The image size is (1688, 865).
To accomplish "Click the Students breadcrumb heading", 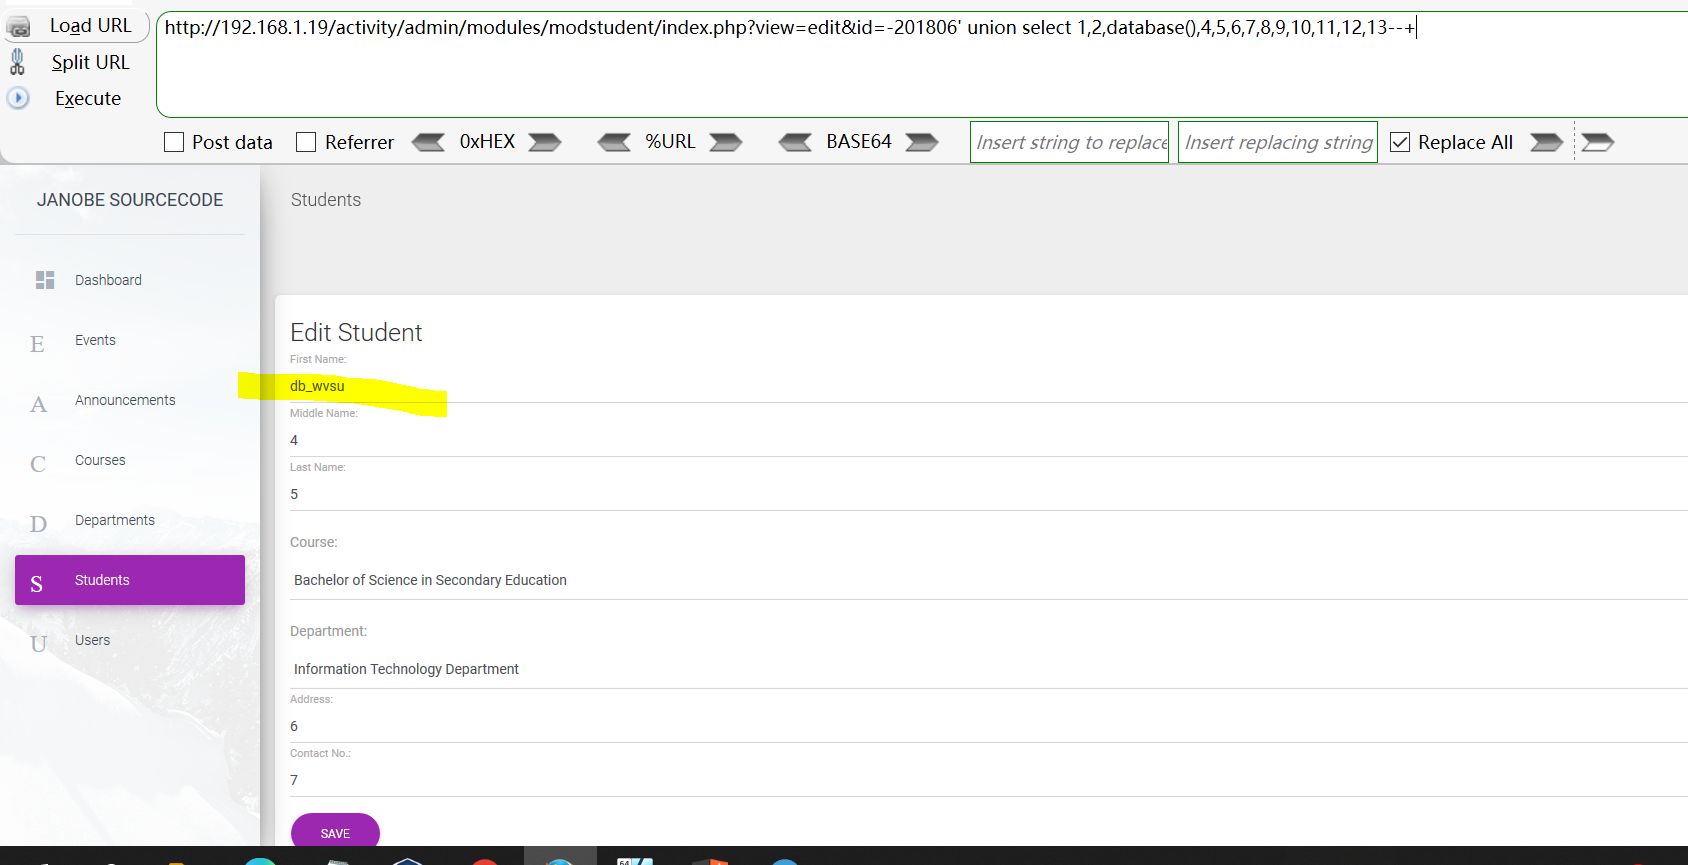I will point(326,200).
